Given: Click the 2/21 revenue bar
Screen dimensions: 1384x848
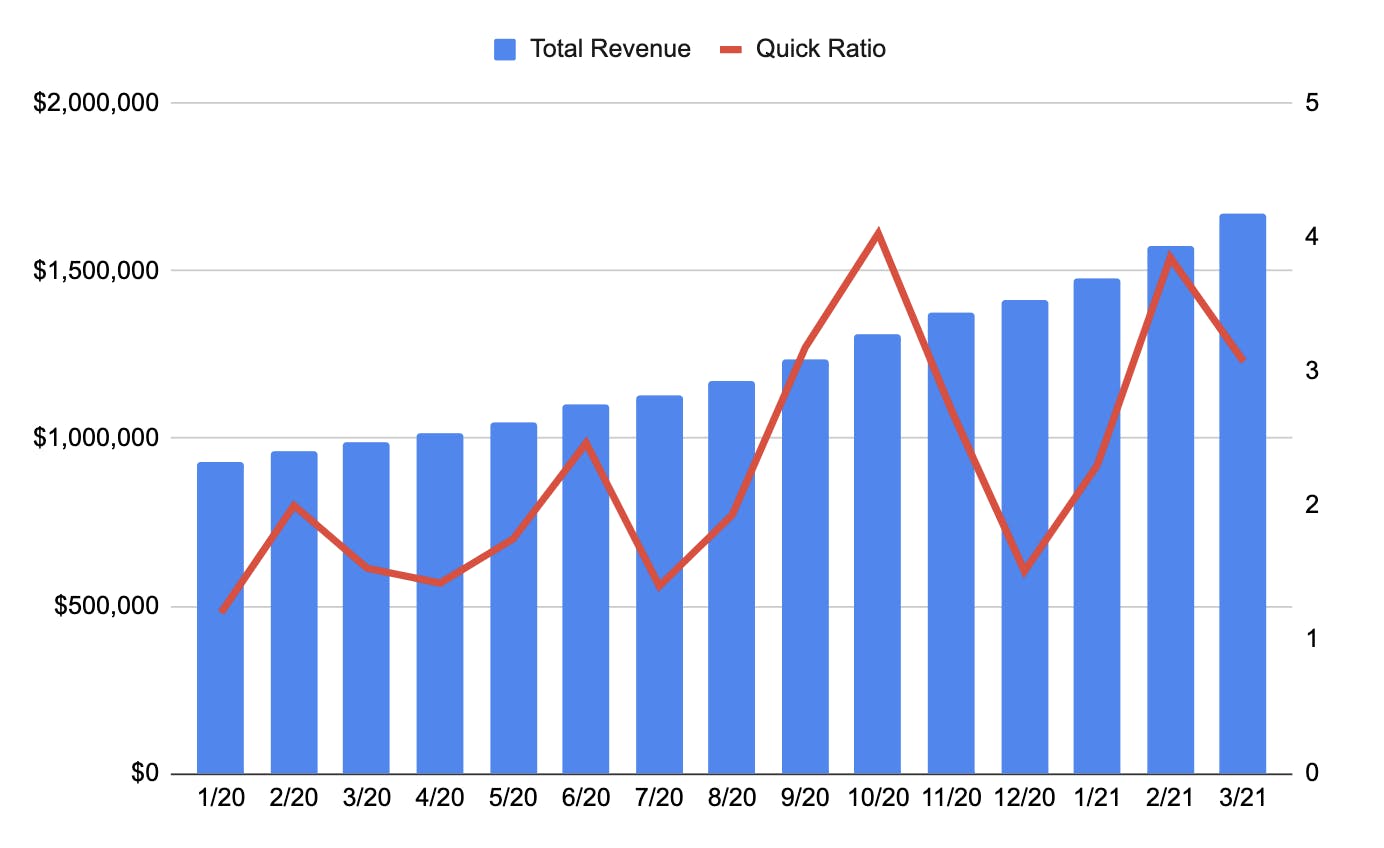Looking at the screenshot, I should [x=1170, y=510].
